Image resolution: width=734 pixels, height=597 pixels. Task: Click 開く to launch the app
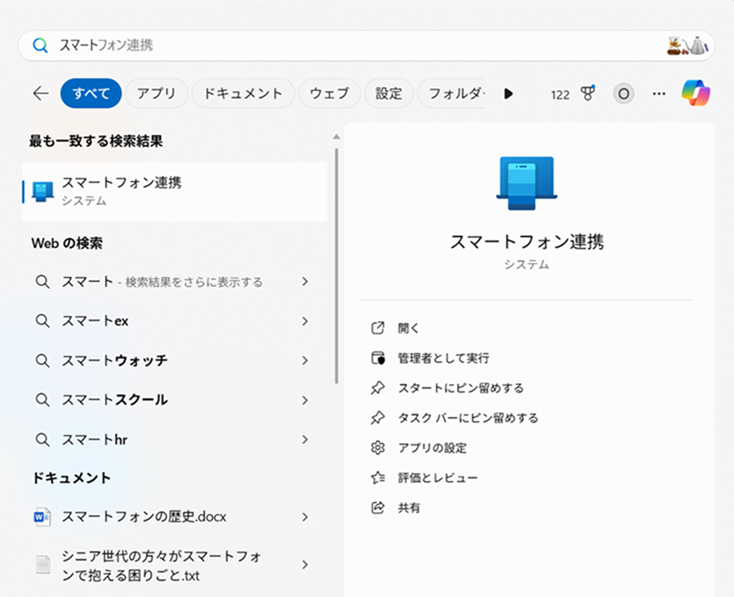click(409, 328)
